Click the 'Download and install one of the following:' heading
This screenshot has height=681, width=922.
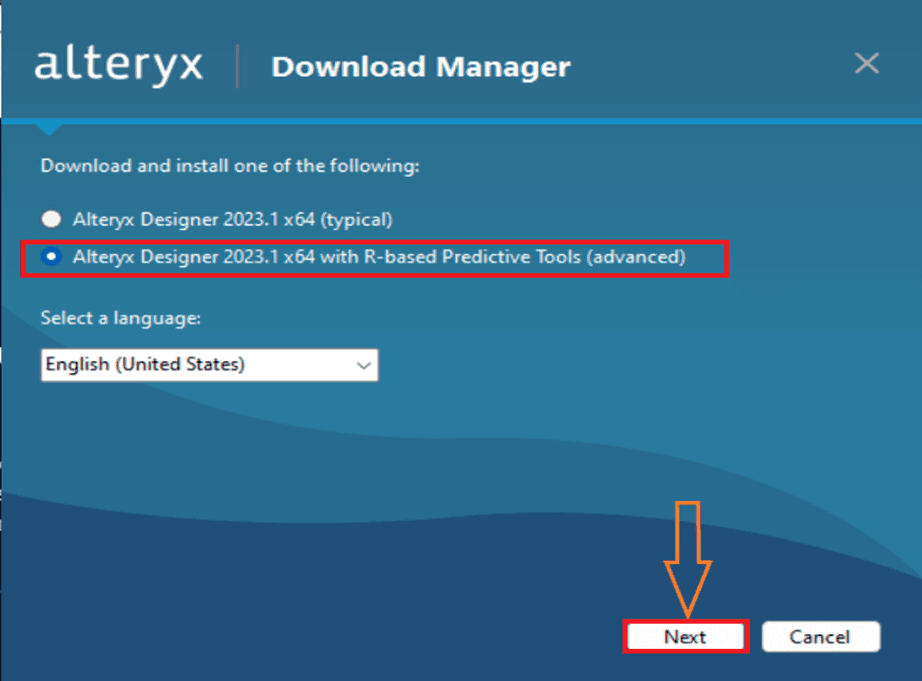tap(230, 166)
